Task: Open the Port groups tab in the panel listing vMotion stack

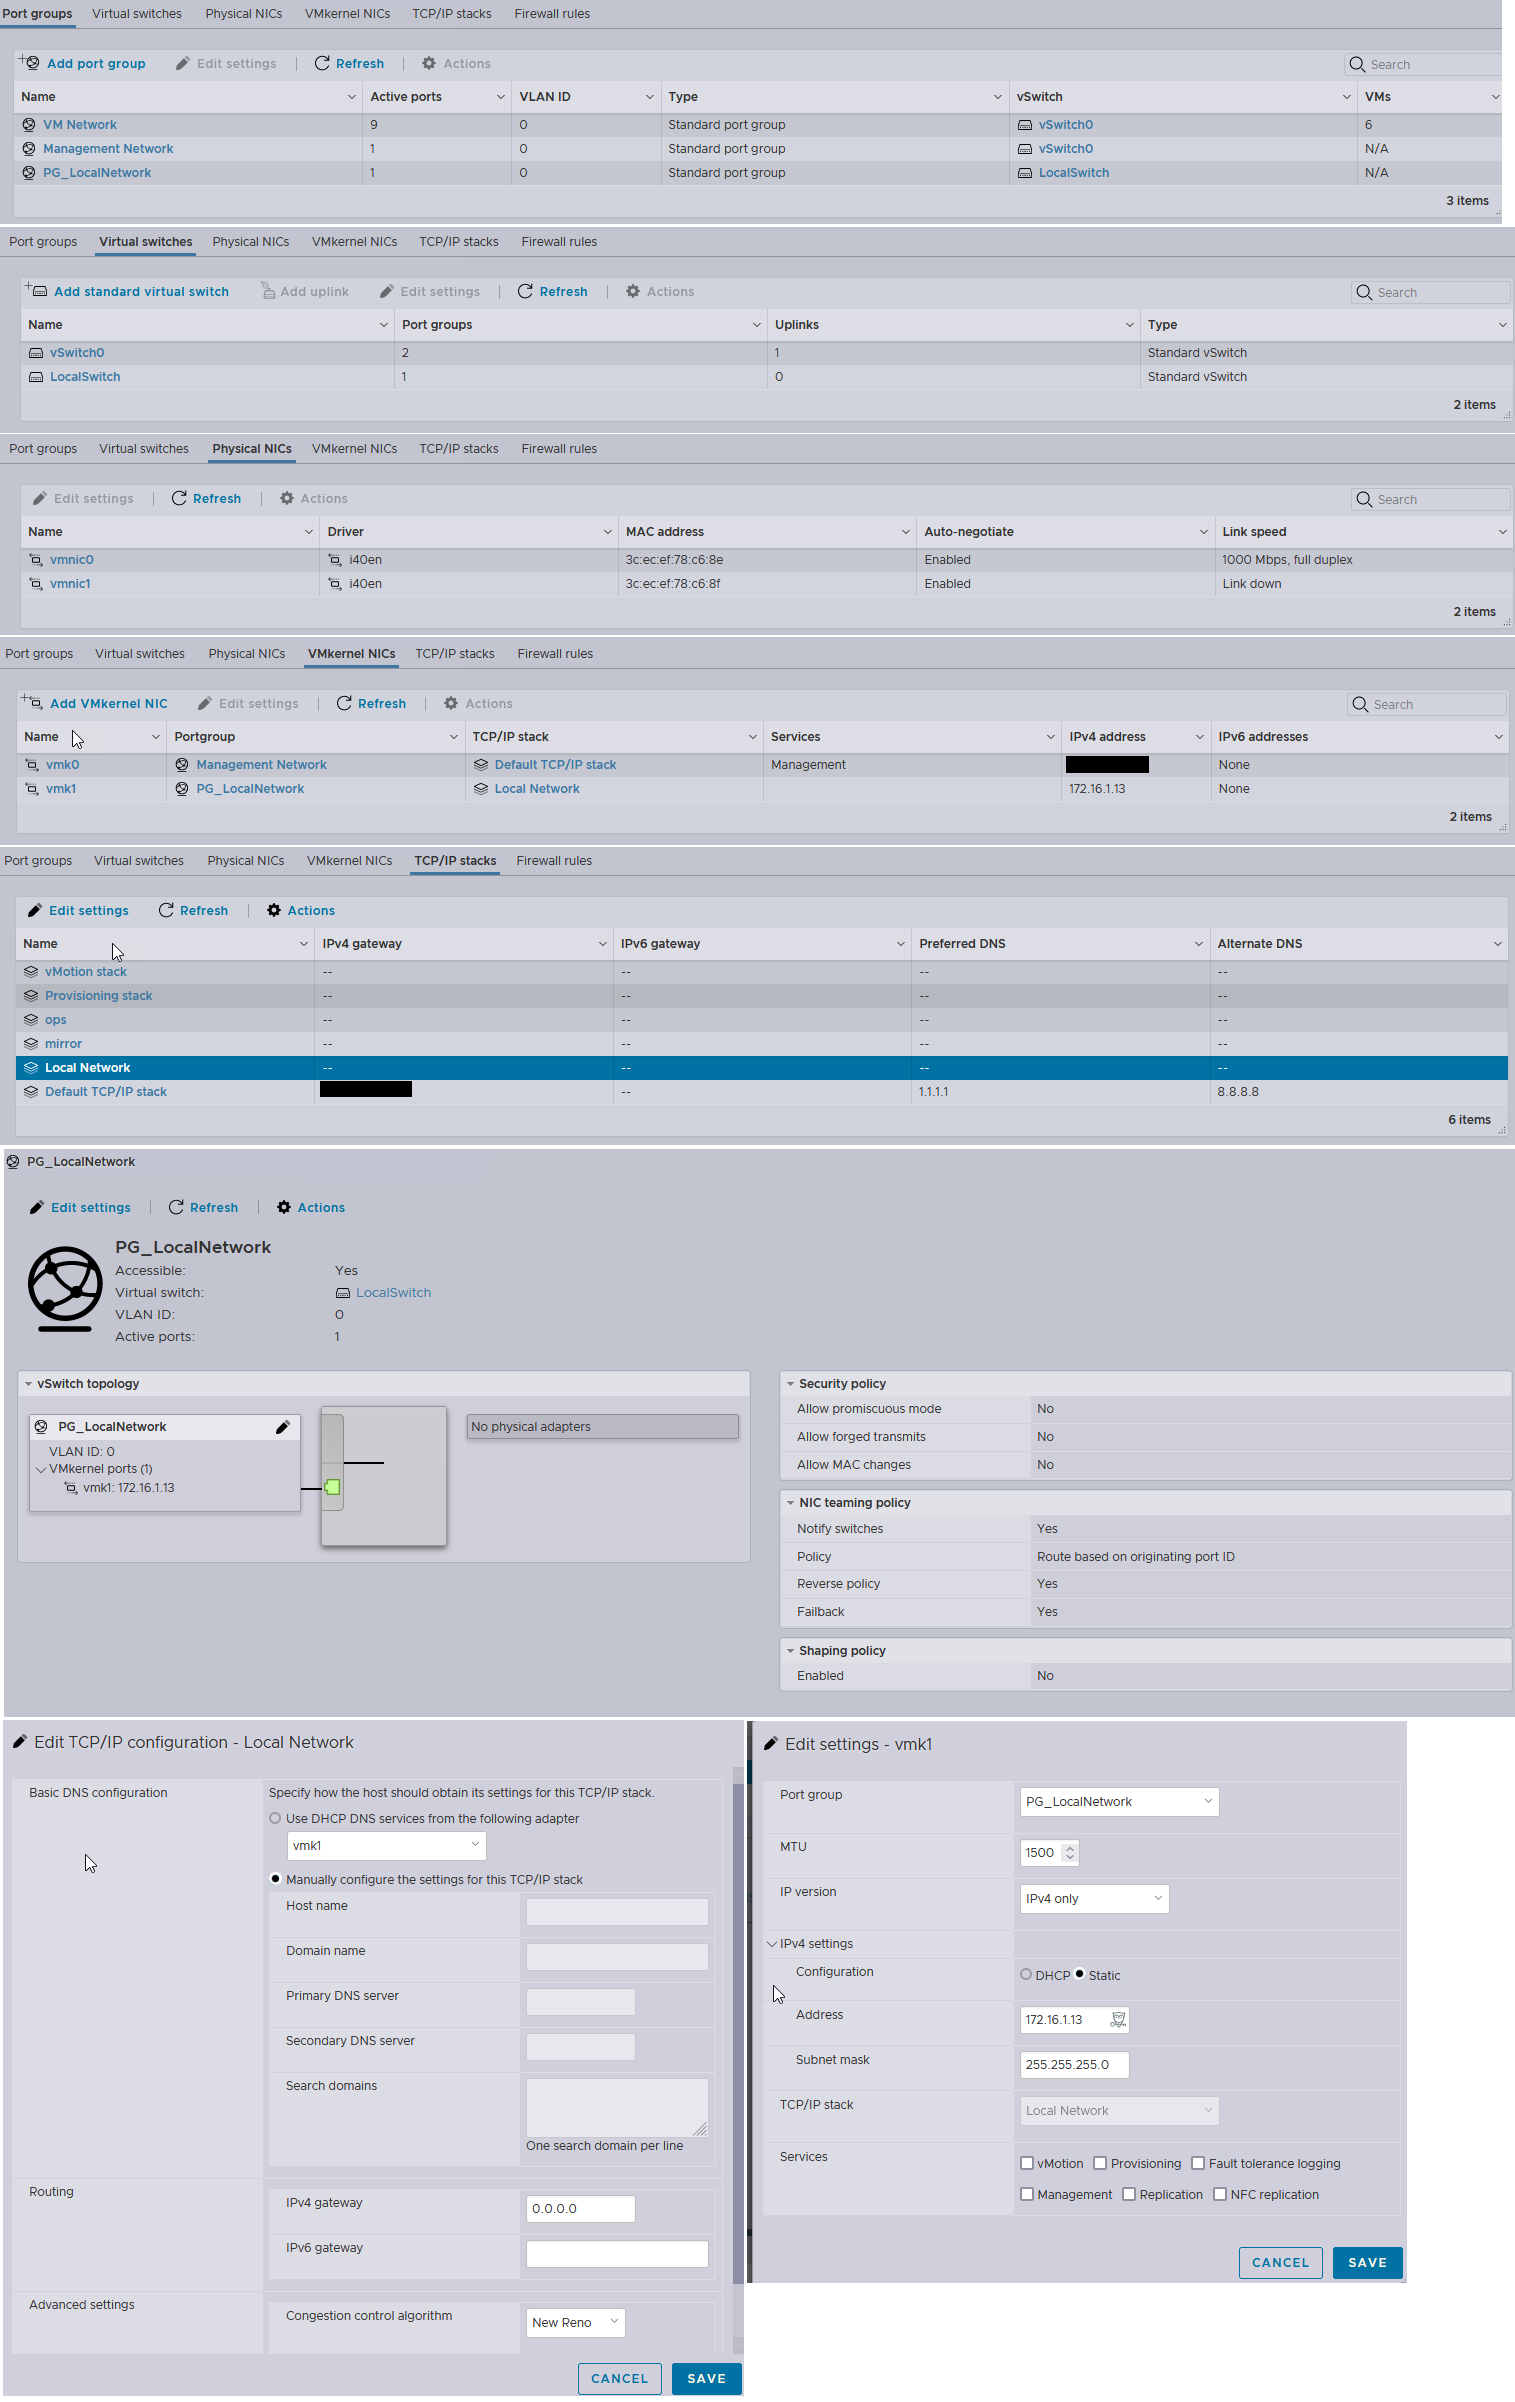Action: tap(38, 861)
